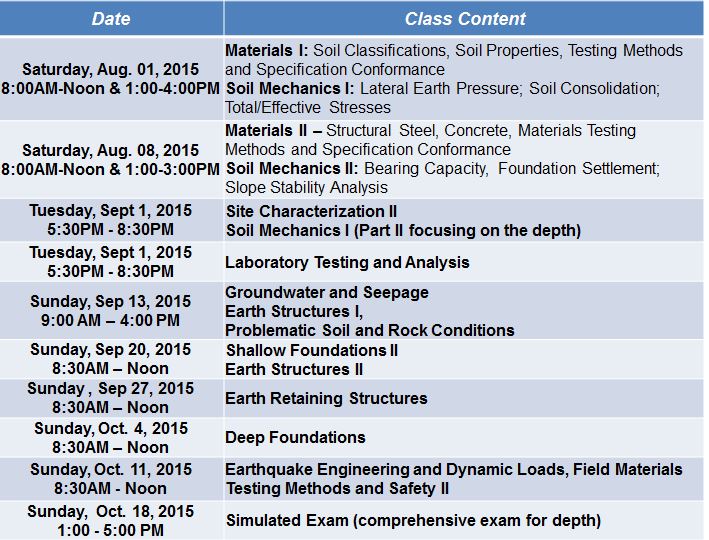
Task: Select the Saturday, Aug. 08, 2015 date cell
Action: [111, 160]
